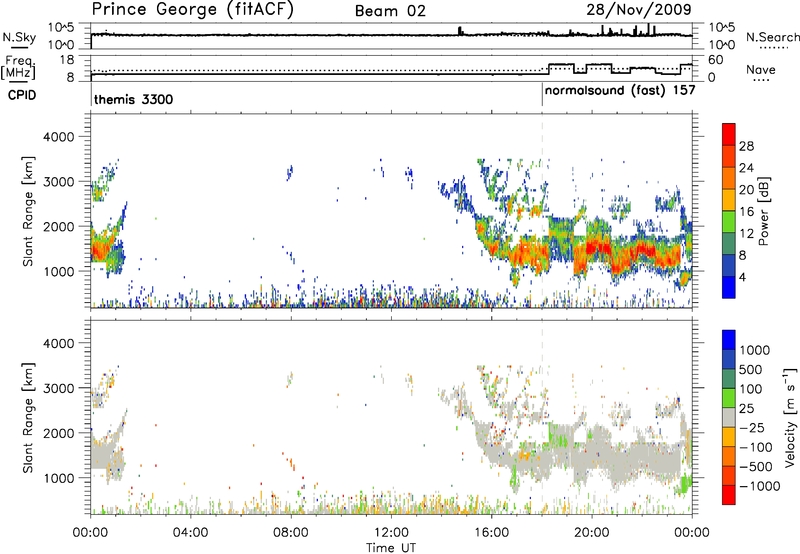The image size is (800, 554).
Task: Click the '08:00' time axis tick label
Action: [290, 533]
